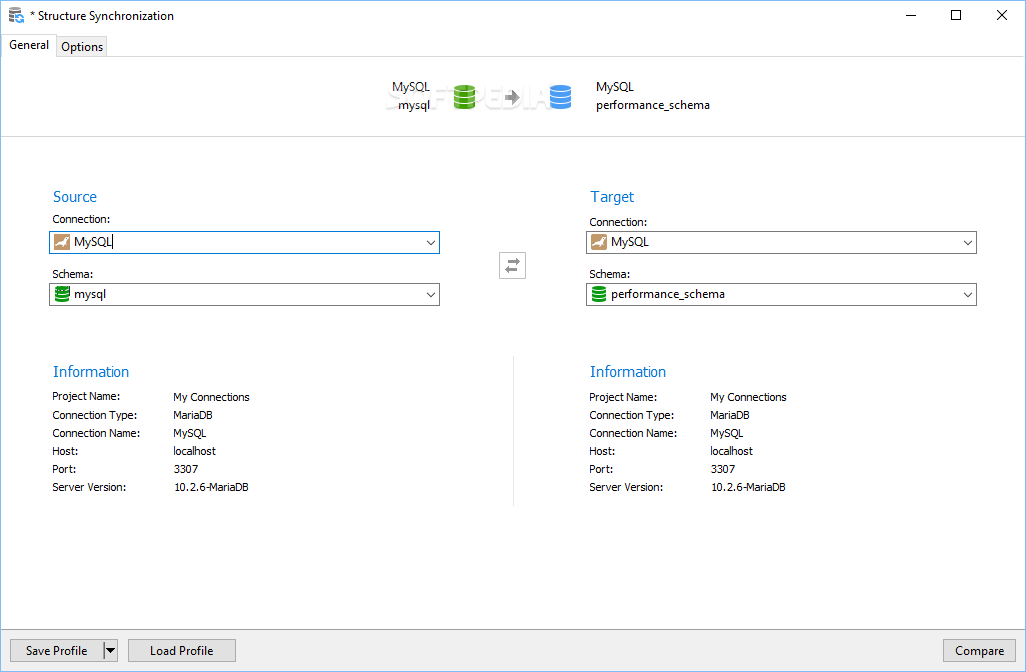Open the Save Profile split-button arrow
Image resolution: width=1026 pixels, height=672 pixels.
pyautogui.click(x=111, y=650)
